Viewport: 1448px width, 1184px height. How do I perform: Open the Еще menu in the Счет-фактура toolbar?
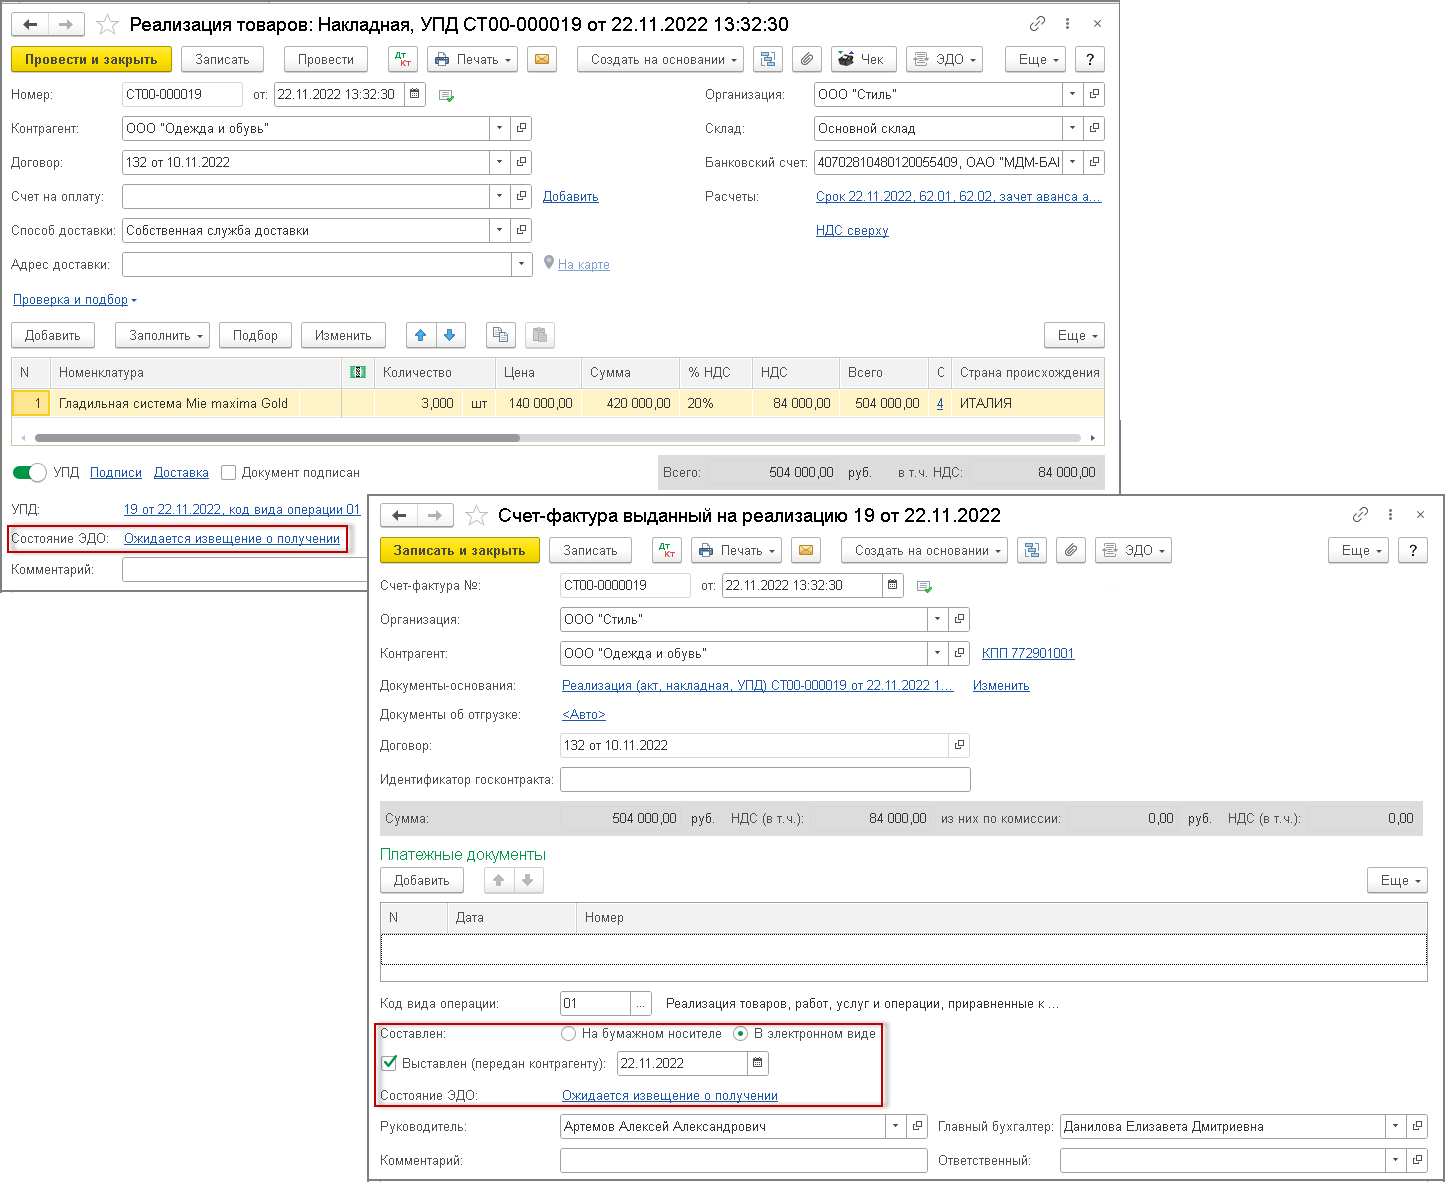[1360, 550]
